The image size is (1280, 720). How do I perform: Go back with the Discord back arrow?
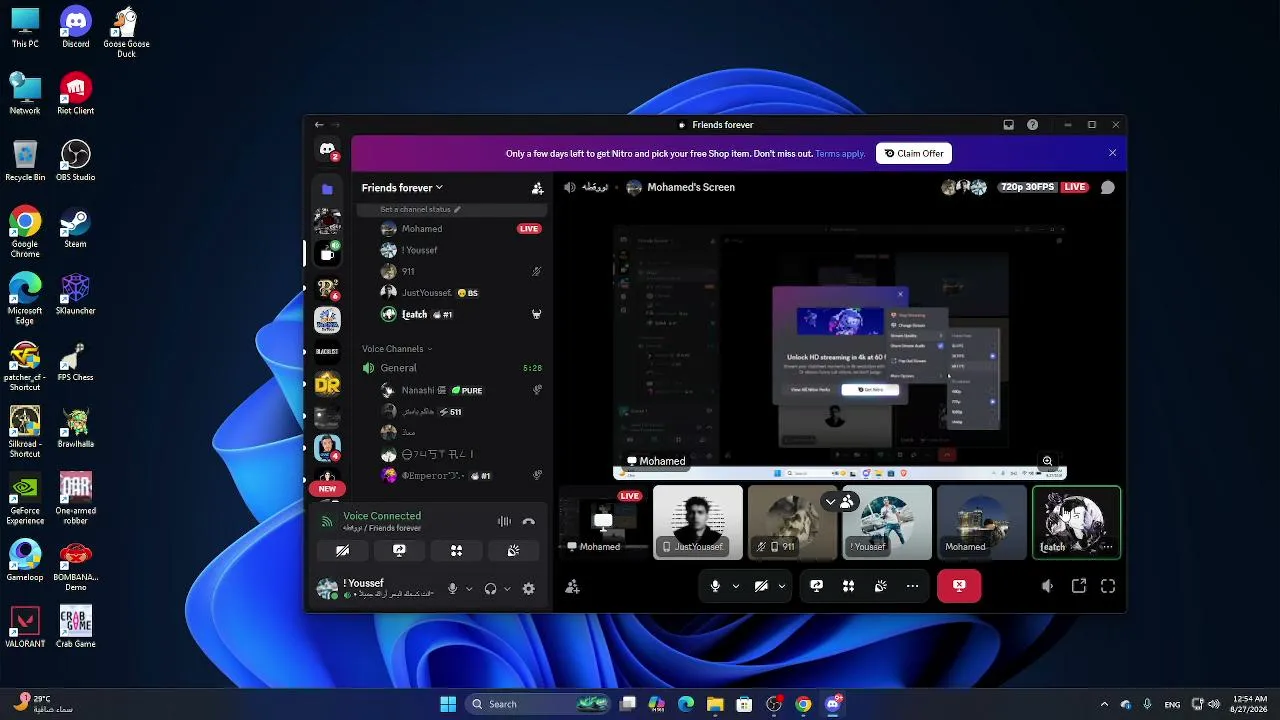tap(319, 125)
